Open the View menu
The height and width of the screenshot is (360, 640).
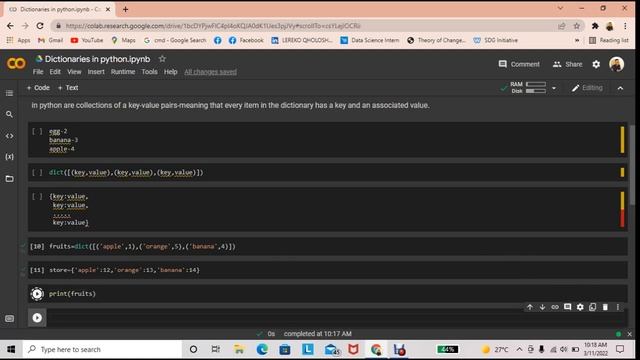tap(74, 72)
